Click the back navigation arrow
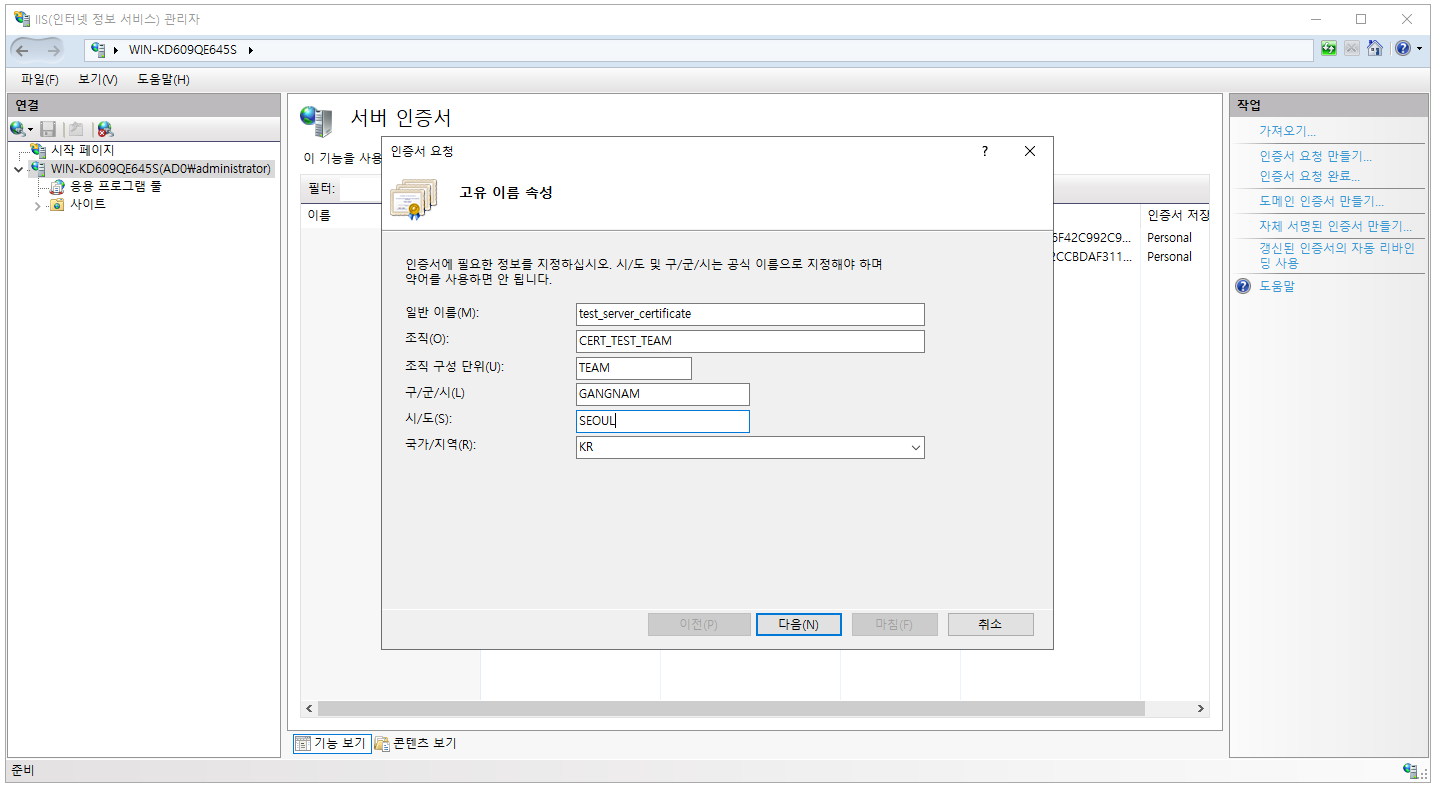The width and height of the screenshot is (1436, 788). coord(22,50)
